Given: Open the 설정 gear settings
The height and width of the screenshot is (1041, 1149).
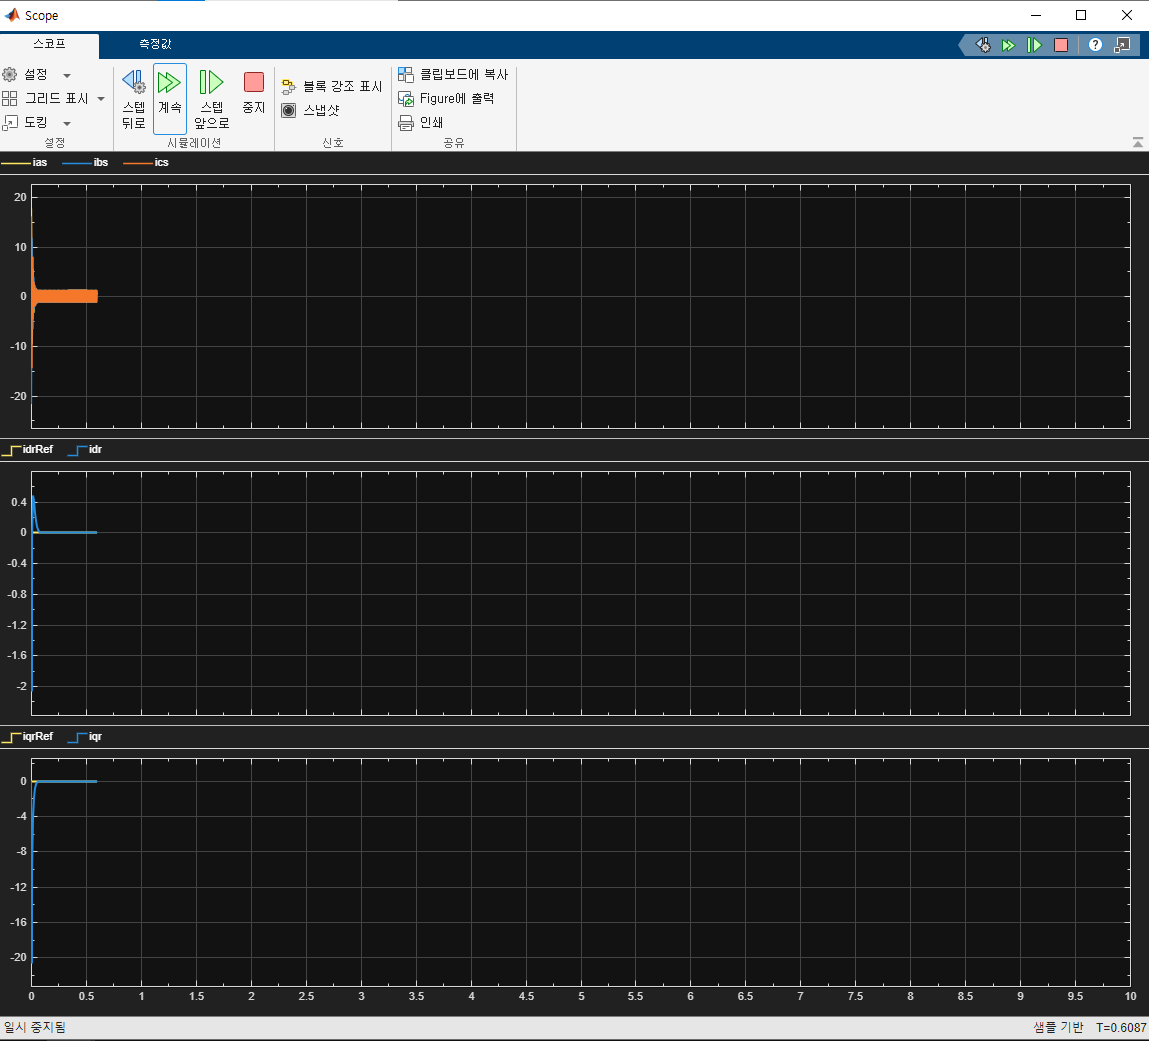Looking at the screenshot, I should point(26,75).
